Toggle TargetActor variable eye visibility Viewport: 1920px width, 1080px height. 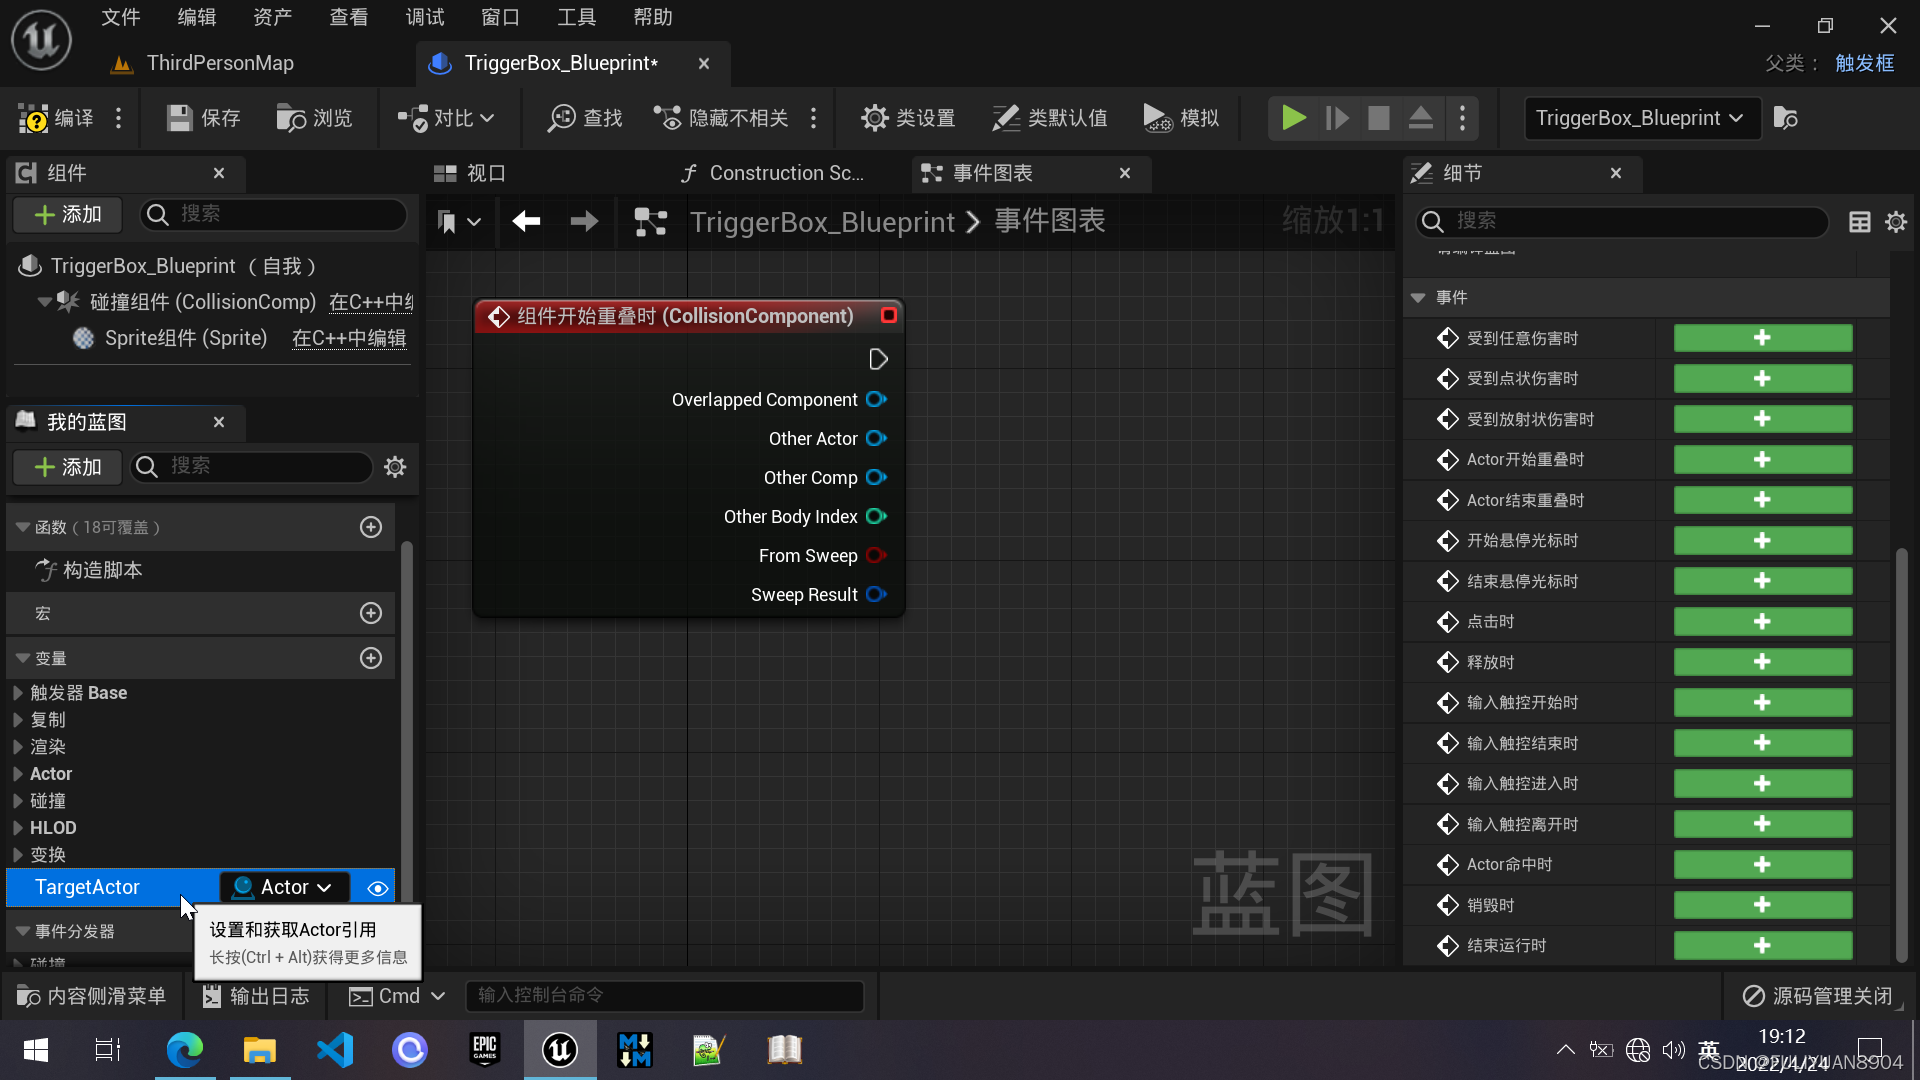(x=377, y=888)
